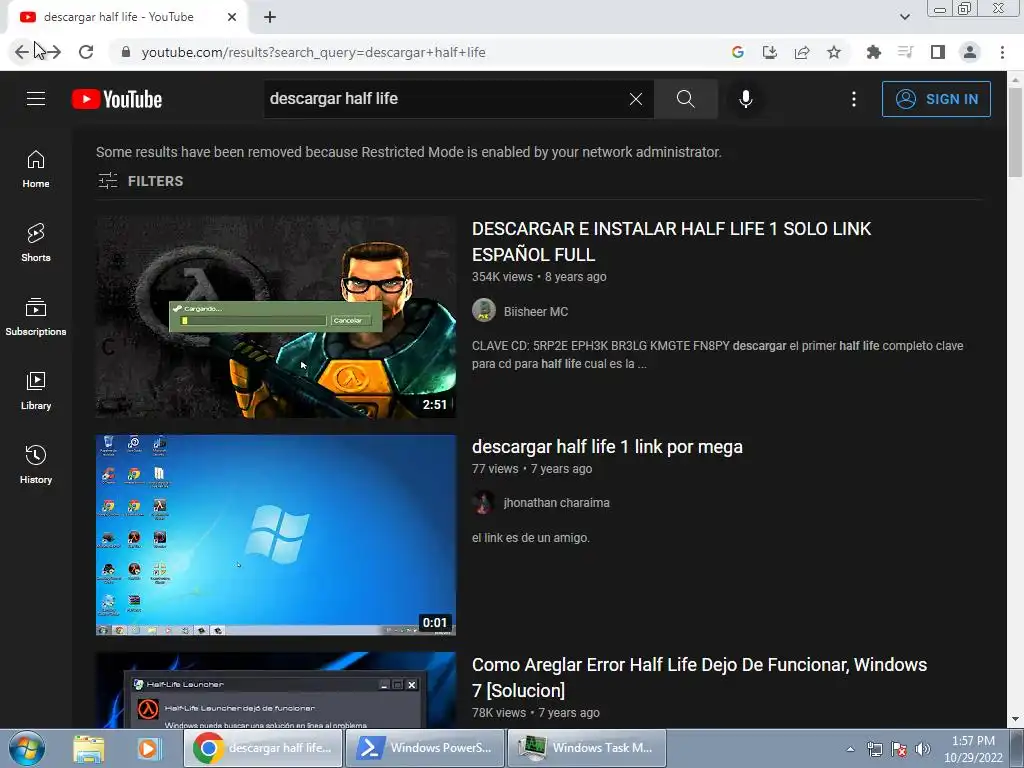Screen dimensions: 1024x768
Task: Open the Windows 7 desktop video thumbnail
Action: click(276, 535)
